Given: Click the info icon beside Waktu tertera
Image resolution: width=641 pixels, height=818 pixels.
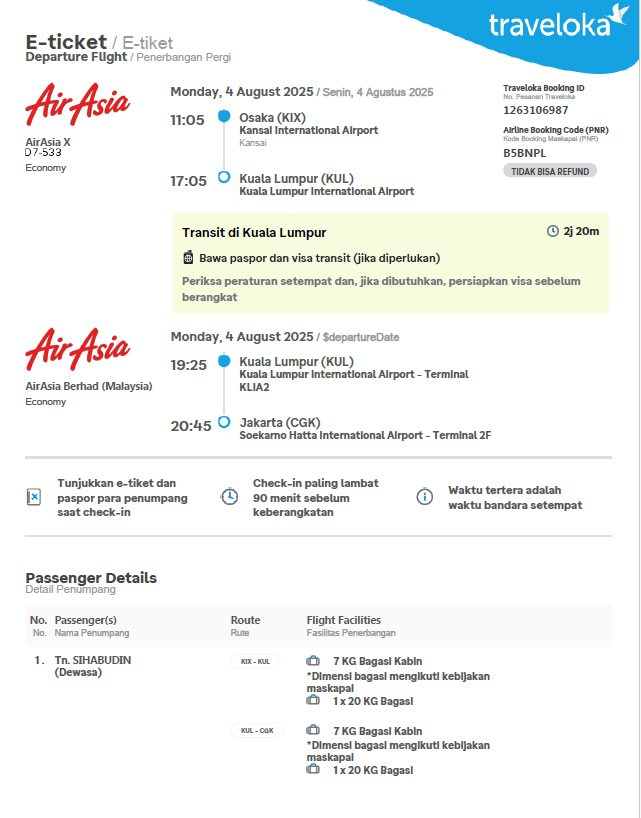Looking at the screenshot, I should [425, 497].
